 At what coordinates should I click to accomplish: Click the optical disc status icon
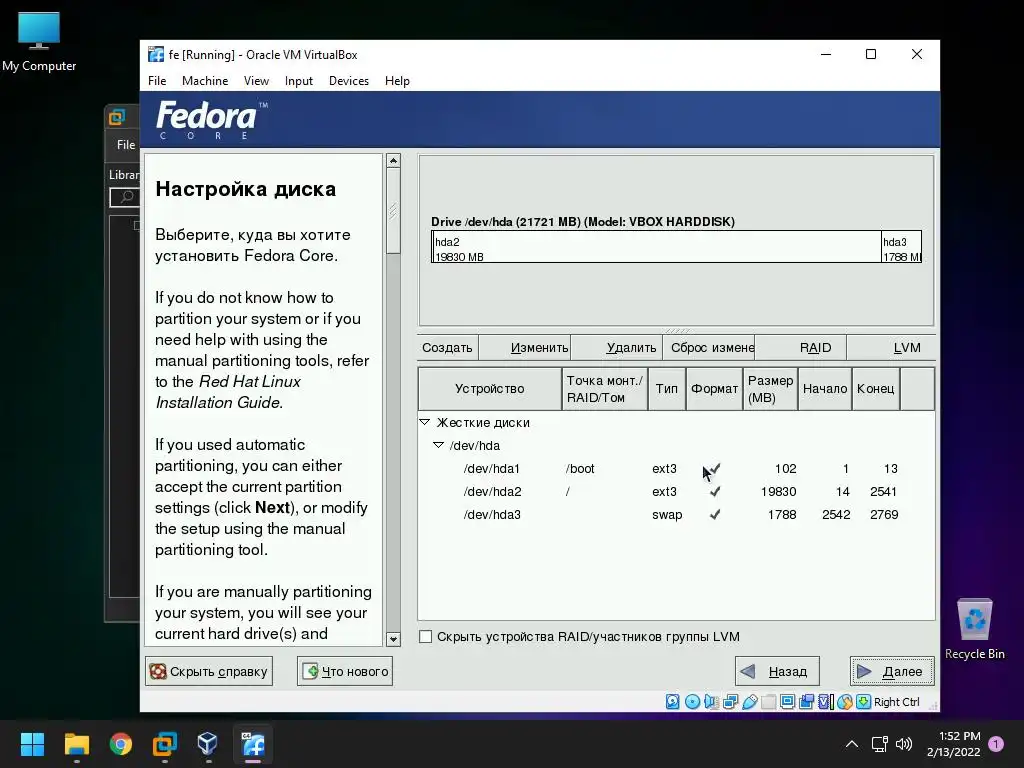(692, 701)
